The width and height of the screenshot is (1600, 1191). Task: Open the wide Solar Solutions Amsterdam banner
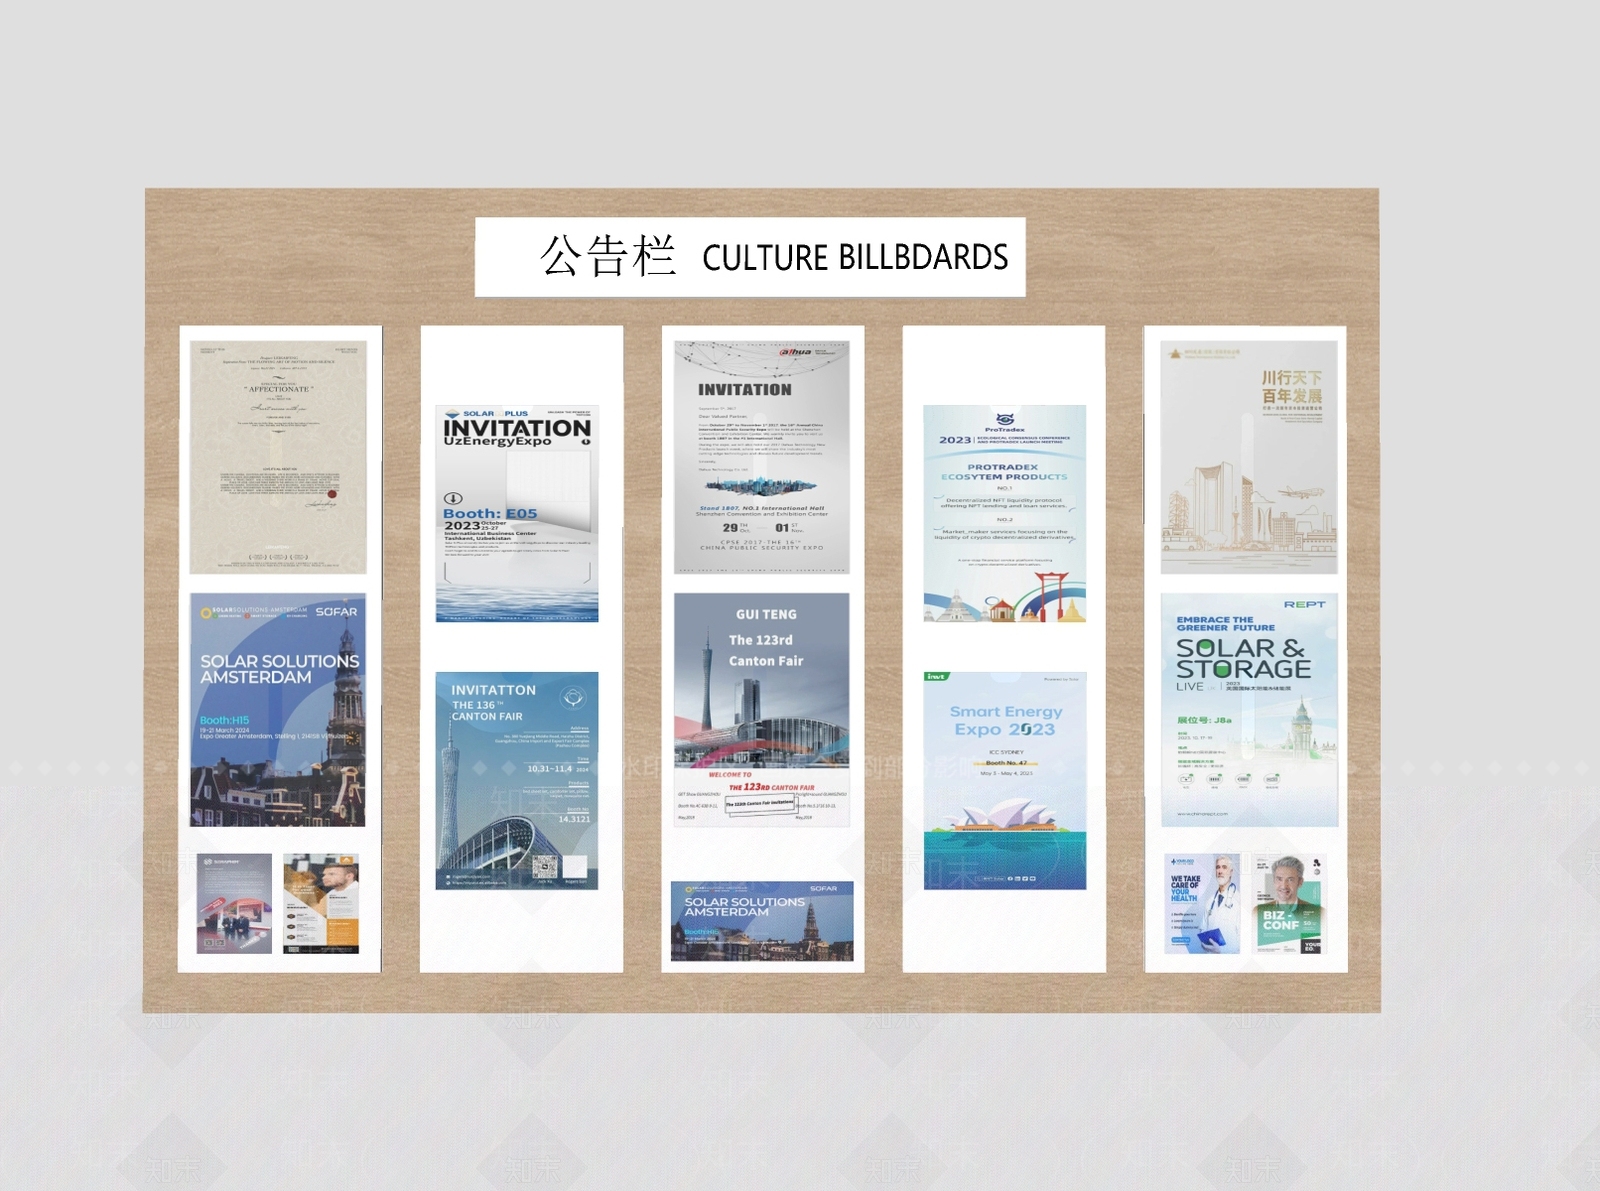tap(762, 921)
